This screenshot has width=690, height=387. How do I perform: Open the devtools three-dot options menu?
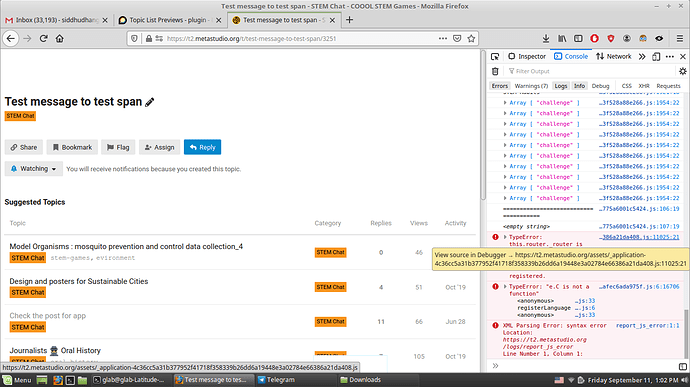tap(670, 56)
